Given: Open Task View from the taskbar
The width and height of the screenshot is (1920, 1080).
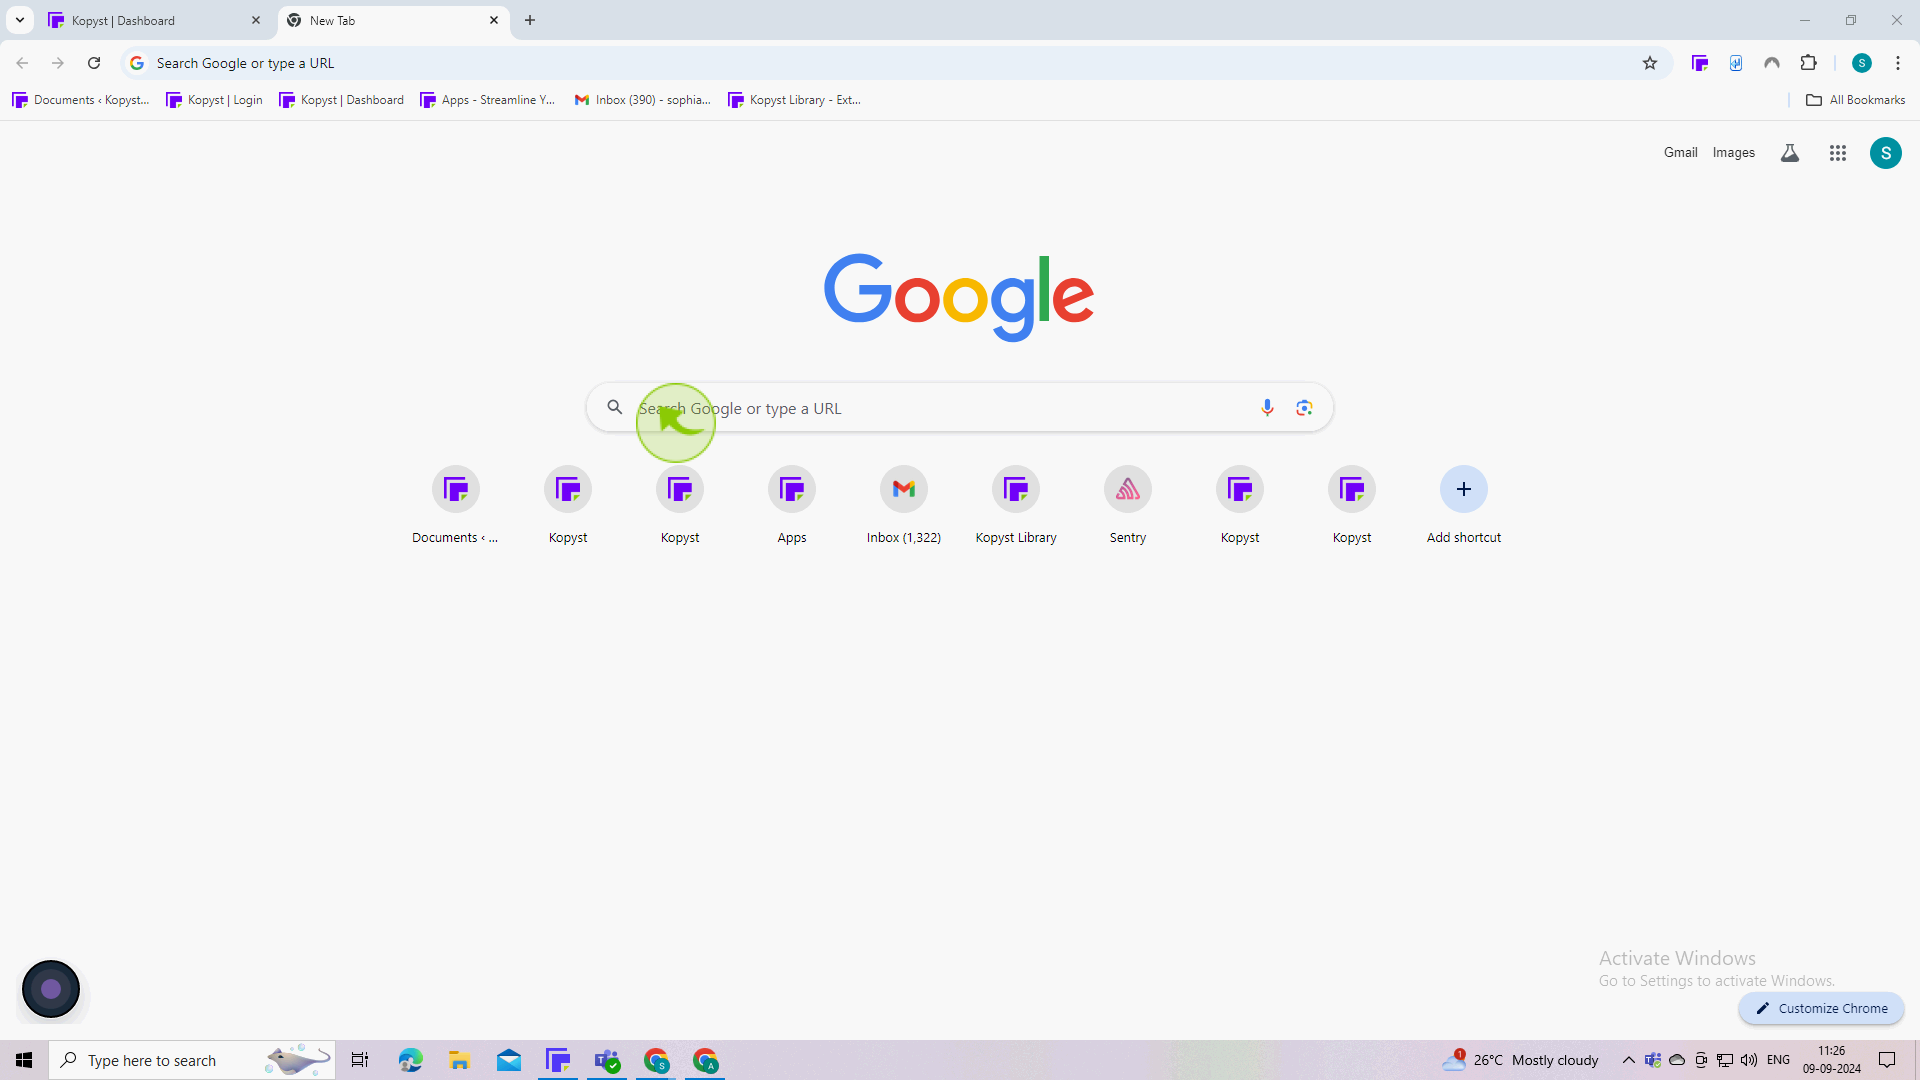Looking at the screenshot, I should point(360,1060).
